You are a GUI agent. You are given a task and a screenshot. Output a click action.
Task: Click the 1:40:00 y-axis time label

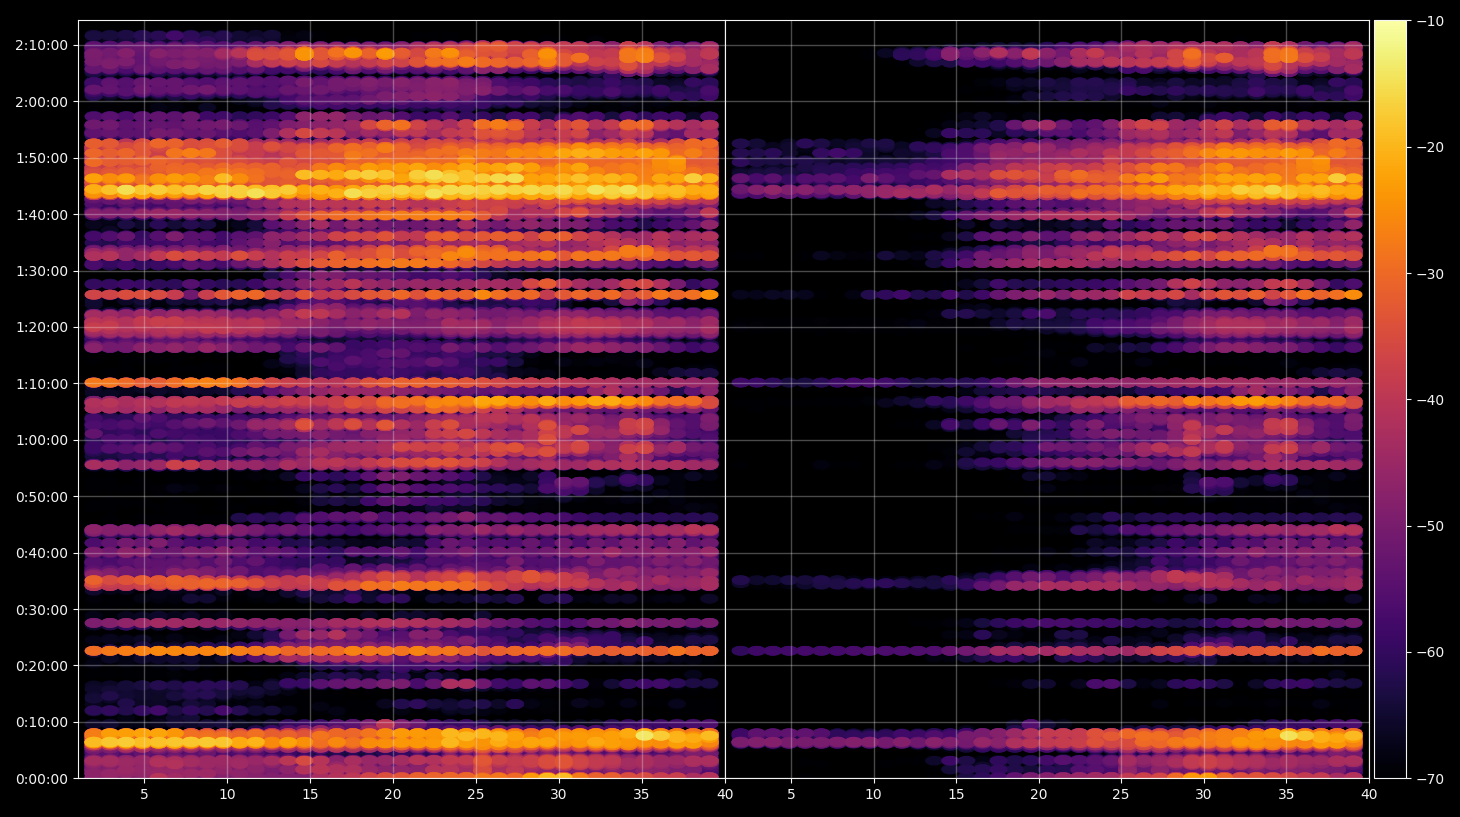(42, 215)
